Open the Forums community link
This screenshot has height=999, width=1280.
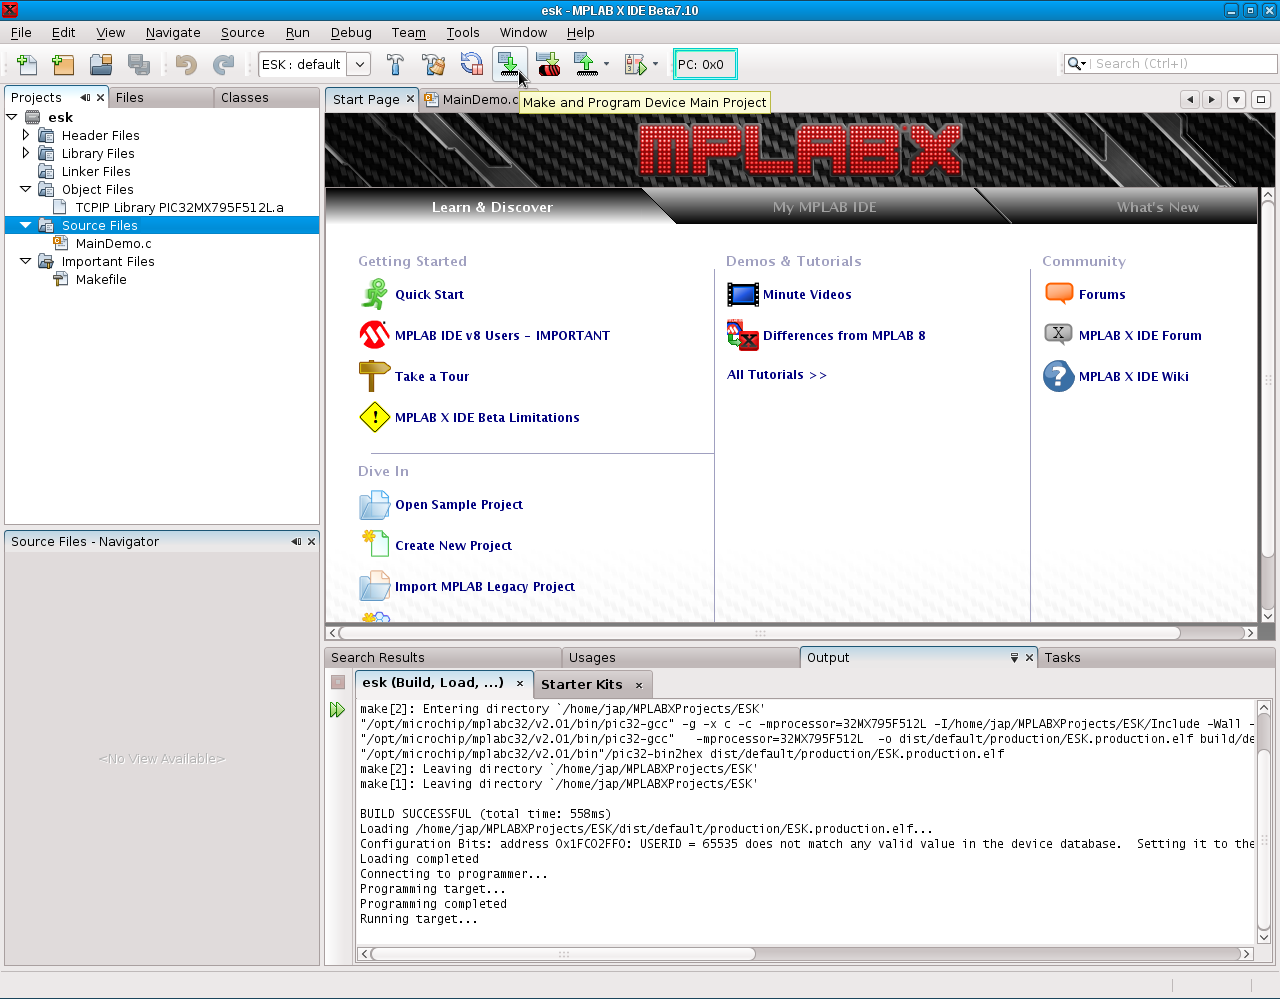click(x=1102, y=294)
